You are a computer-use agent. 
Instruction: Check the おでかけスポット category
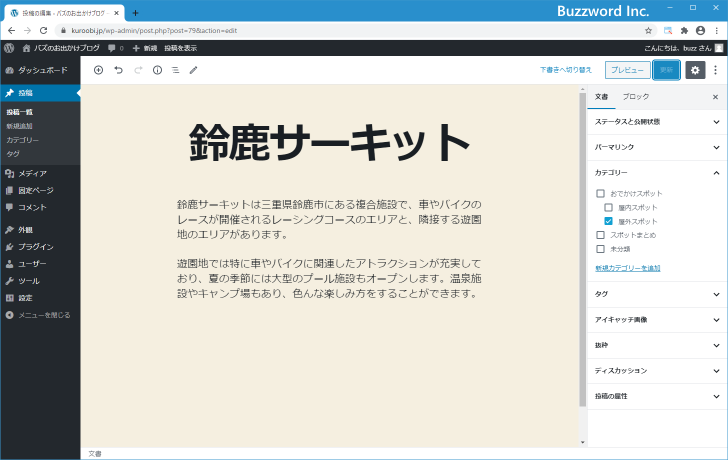(x=600, y=194)
